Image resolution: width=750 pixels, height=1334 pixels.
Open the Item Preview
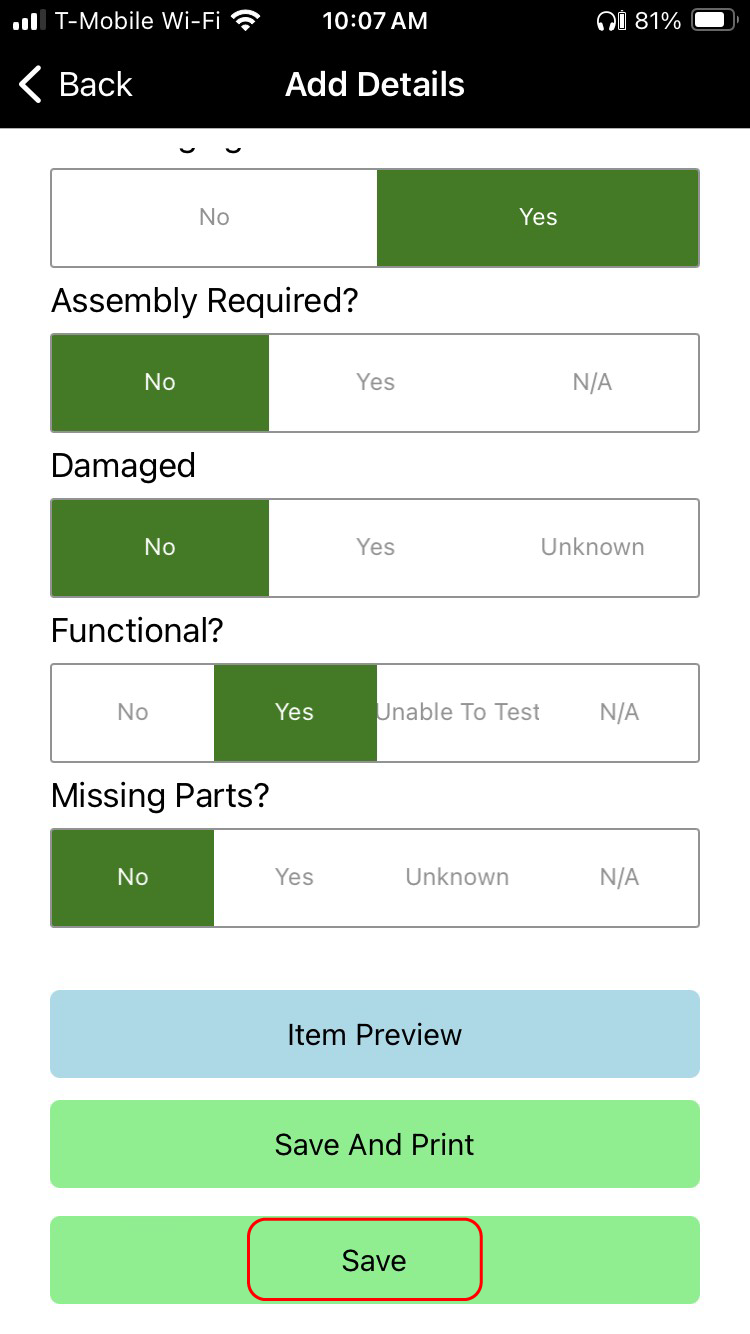point(375,1034)
